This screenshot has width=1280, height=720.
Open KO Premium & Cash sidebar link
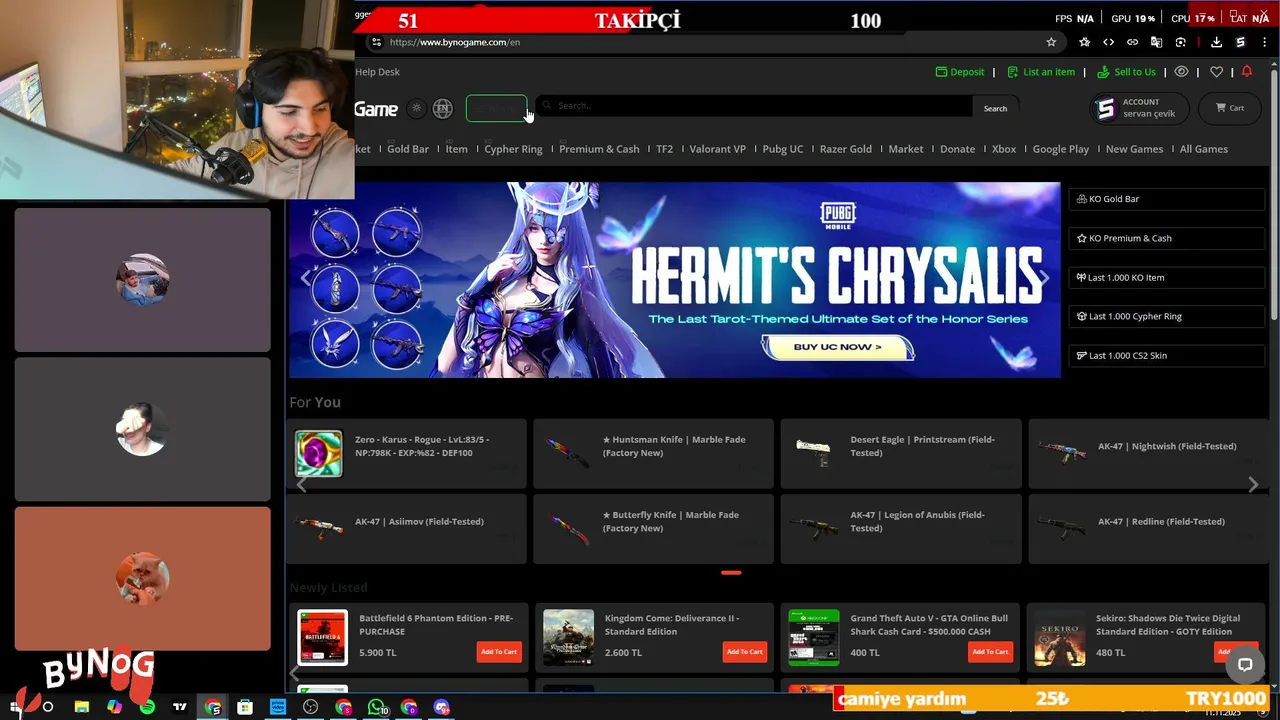tap(1166, 238)
